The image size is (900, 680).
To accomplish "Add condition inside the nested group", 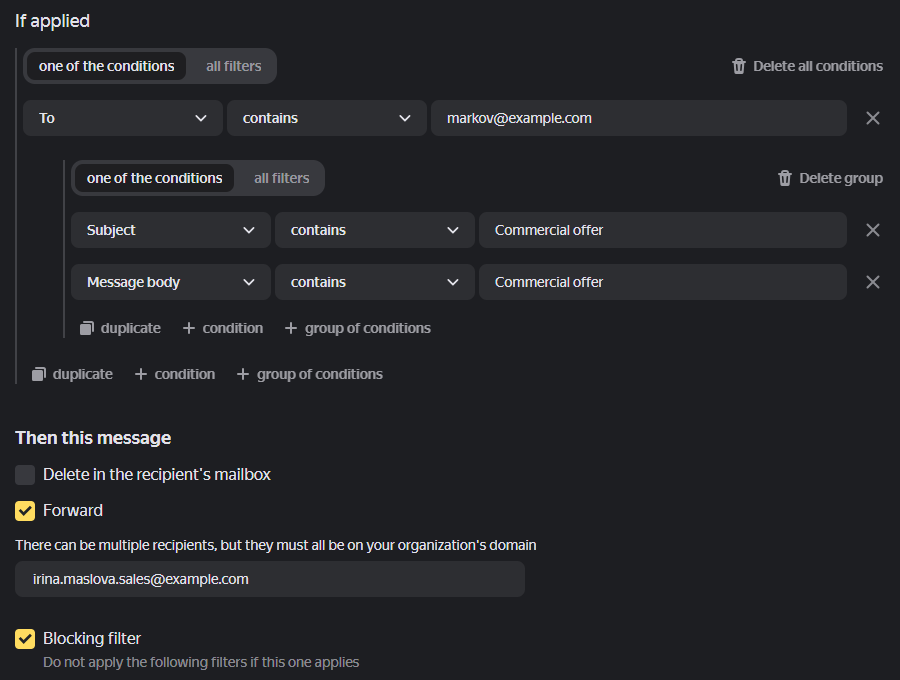I will tap(223, 328).
